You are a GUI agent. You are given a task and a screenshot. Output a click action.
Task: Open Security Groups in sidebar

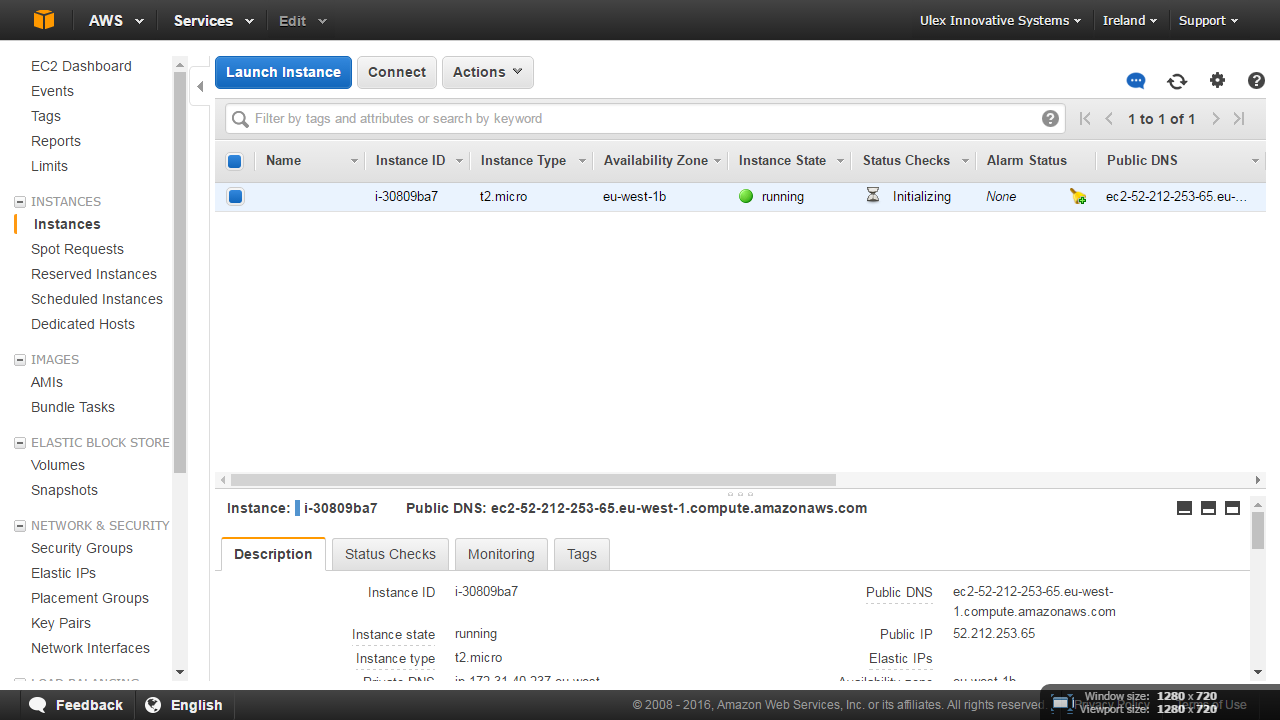point(82,548)
